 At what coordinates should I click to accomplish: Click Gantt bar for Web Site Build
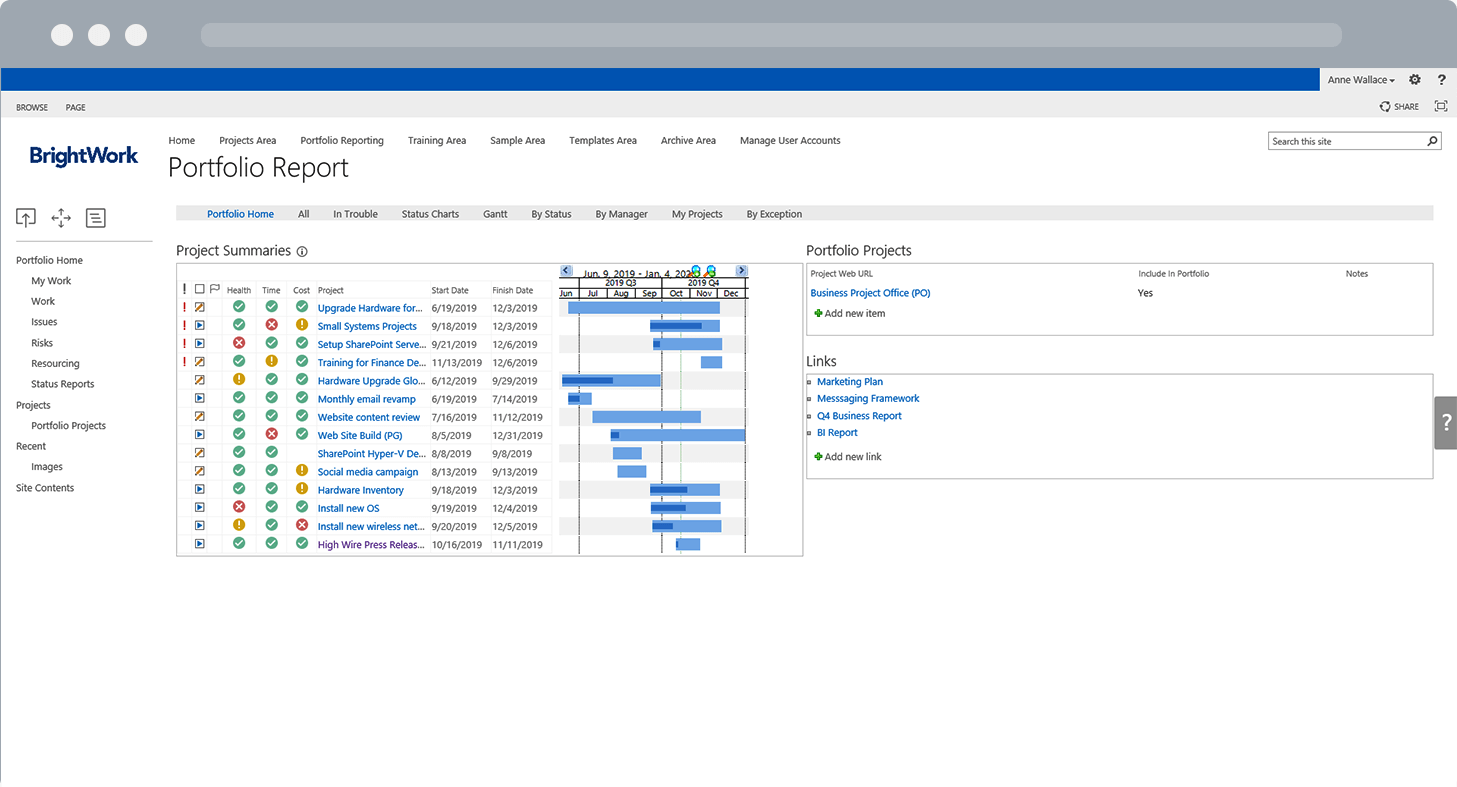coord(678,435)
